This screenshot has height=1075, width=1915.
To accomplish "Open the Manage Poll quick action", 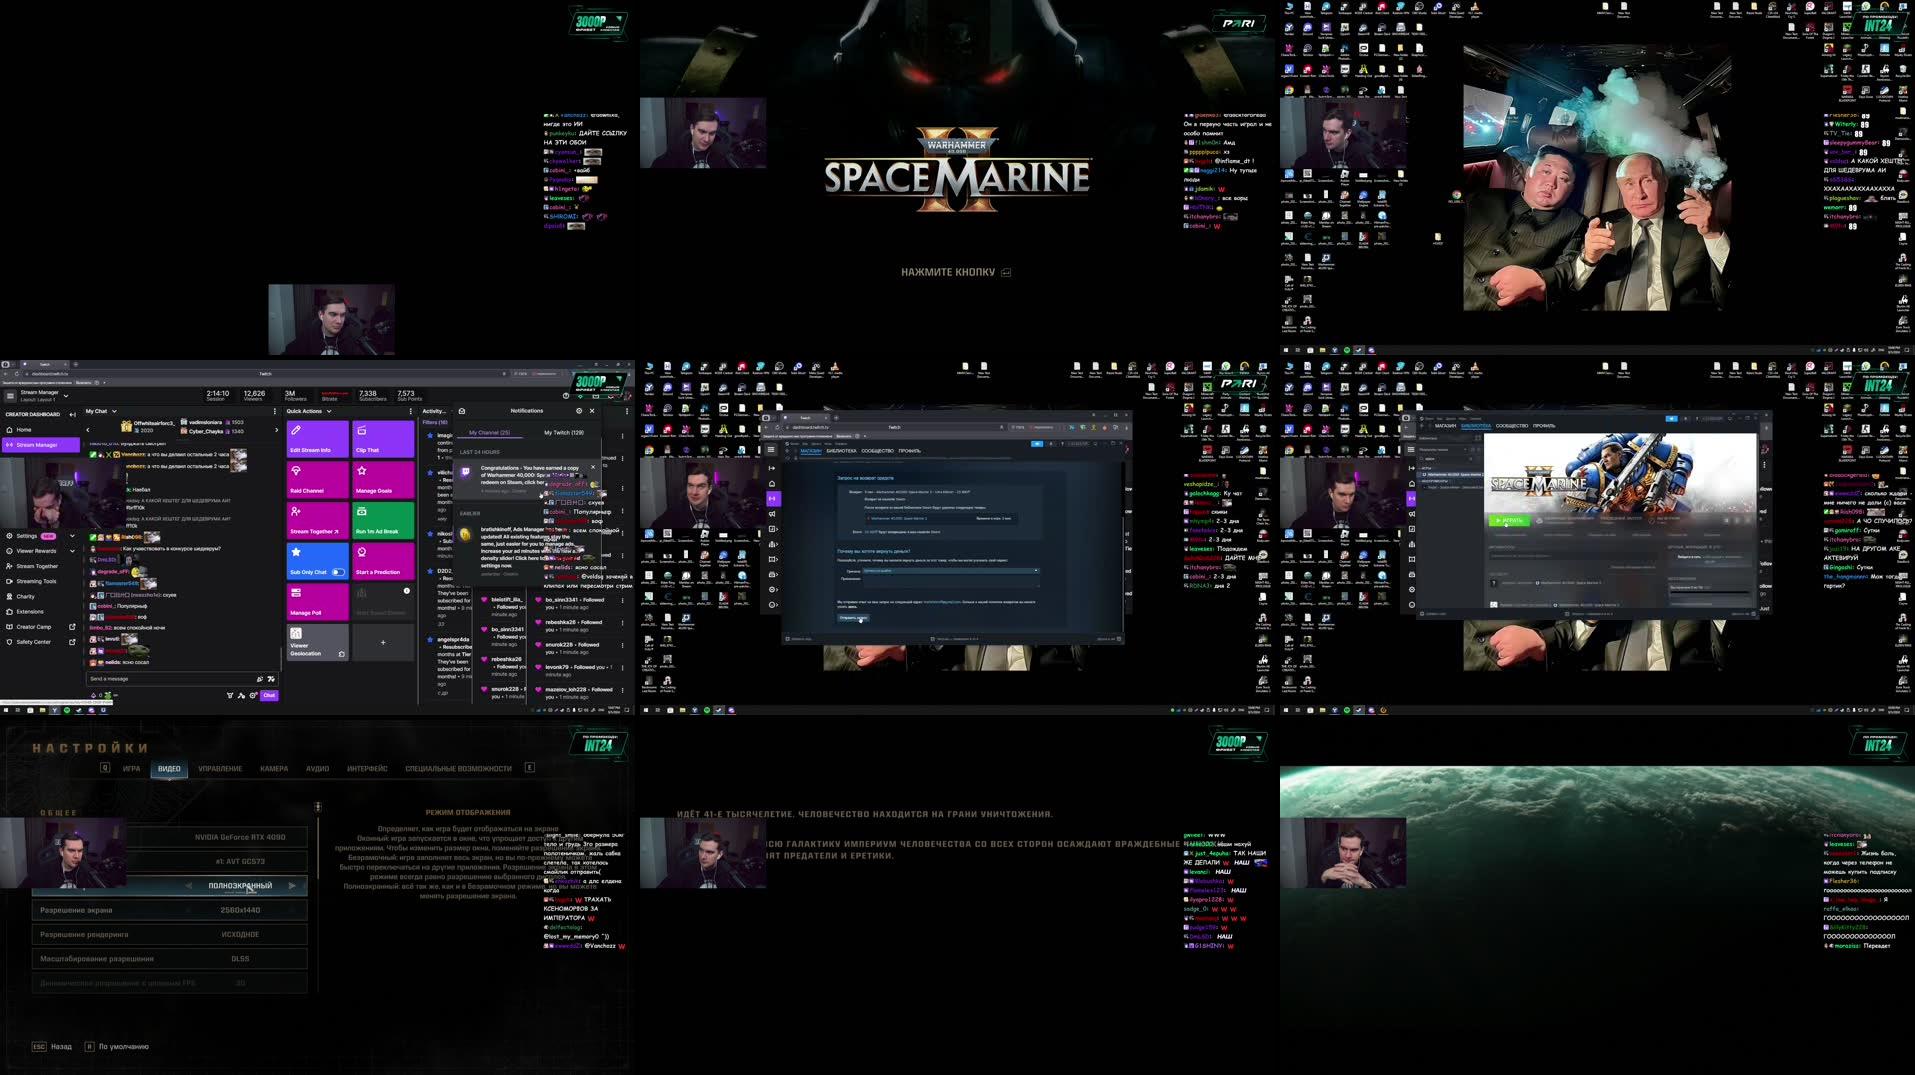I will (x=318, y=601).
